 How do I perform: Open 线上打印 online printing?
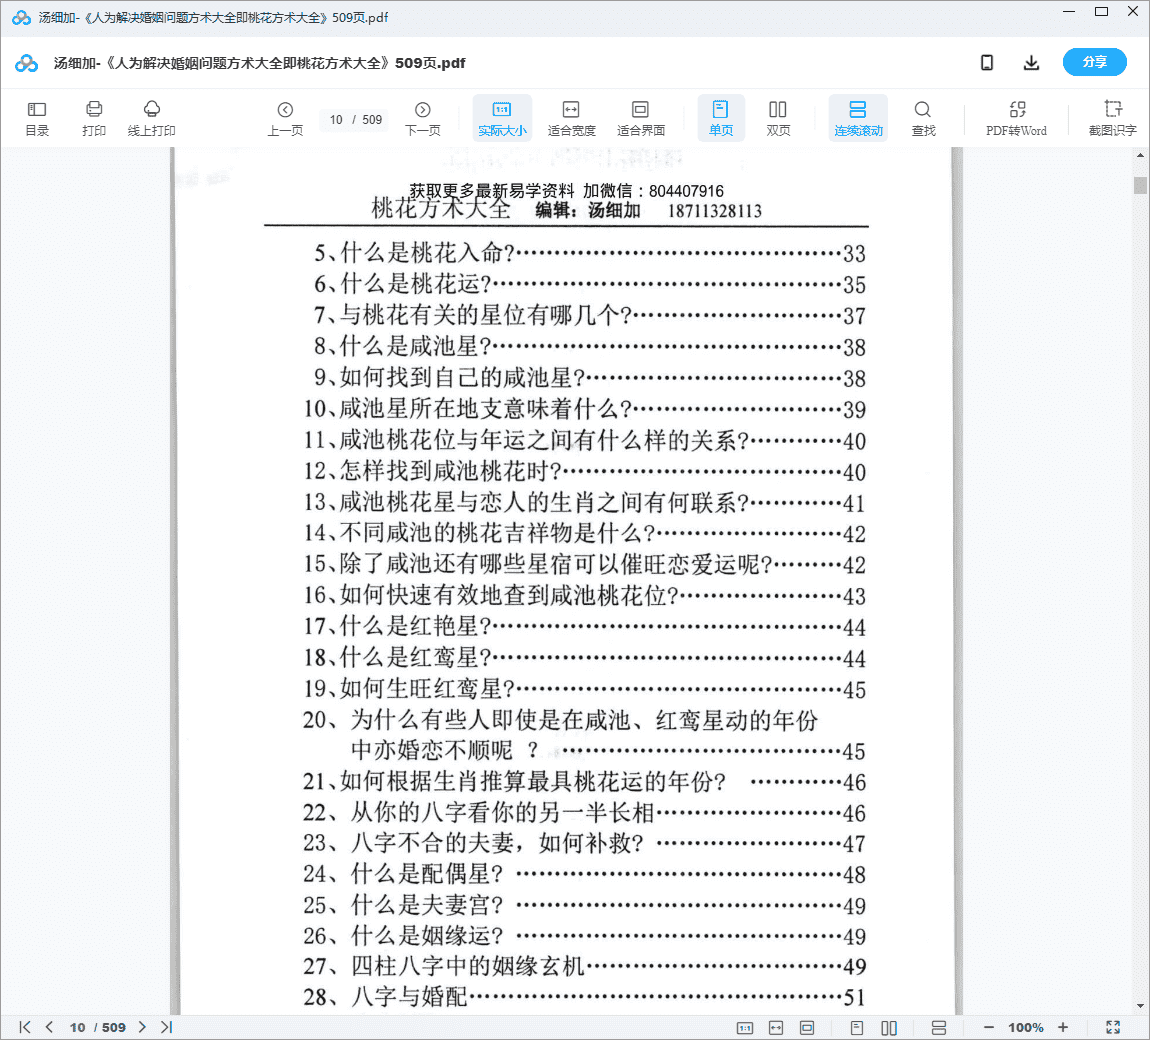point(152,118)
